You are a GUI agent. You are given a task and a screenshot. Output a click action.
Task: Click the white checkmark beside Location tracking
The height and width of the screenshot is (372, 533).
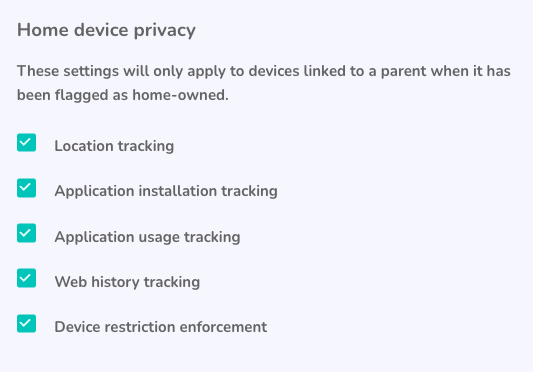[25, 142]
